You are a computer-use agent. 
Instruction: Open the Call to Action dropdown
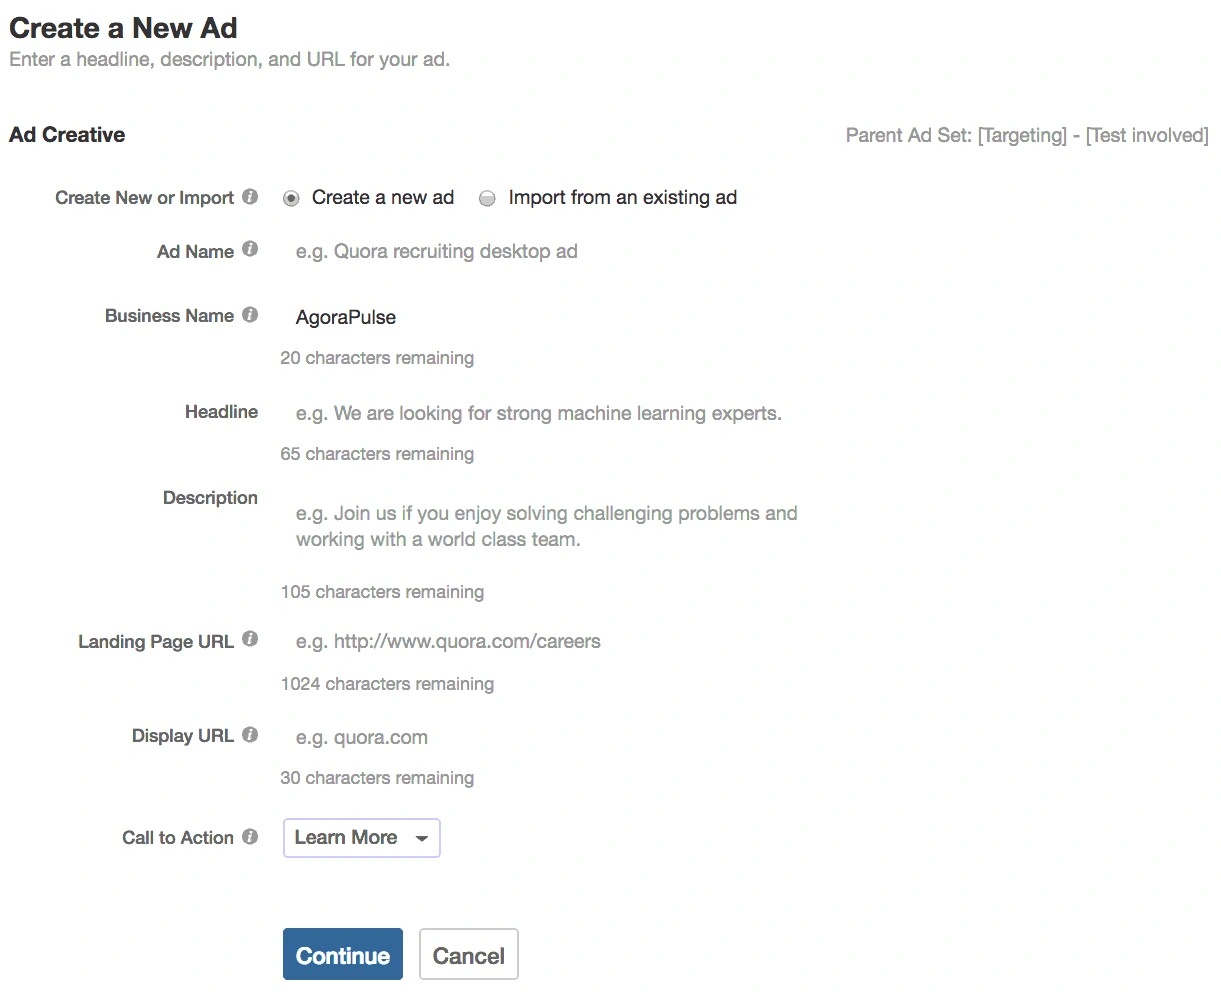tap(361, 838)
